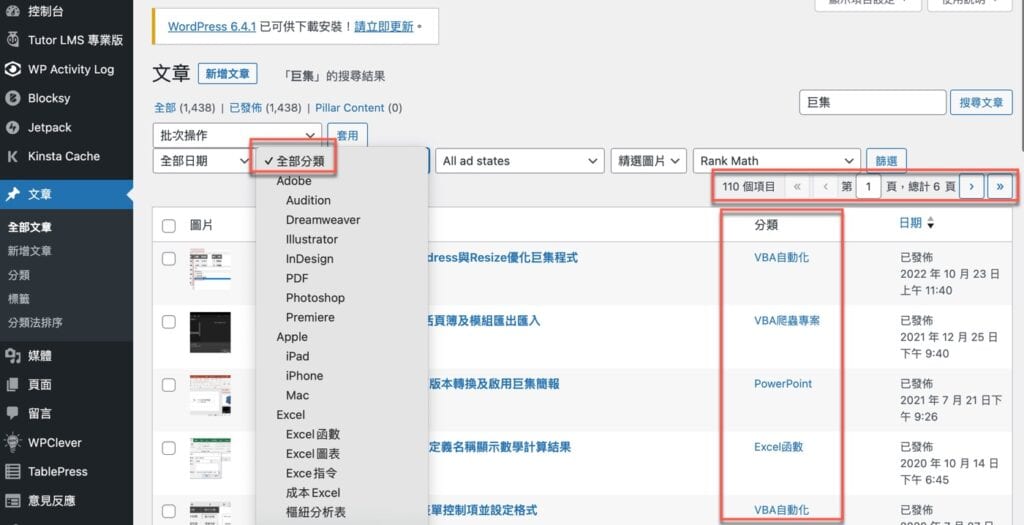Screen dimensions: 1024x525
Task: Click the 新增文章 button beside title
Action: click(x=228, y=74)
